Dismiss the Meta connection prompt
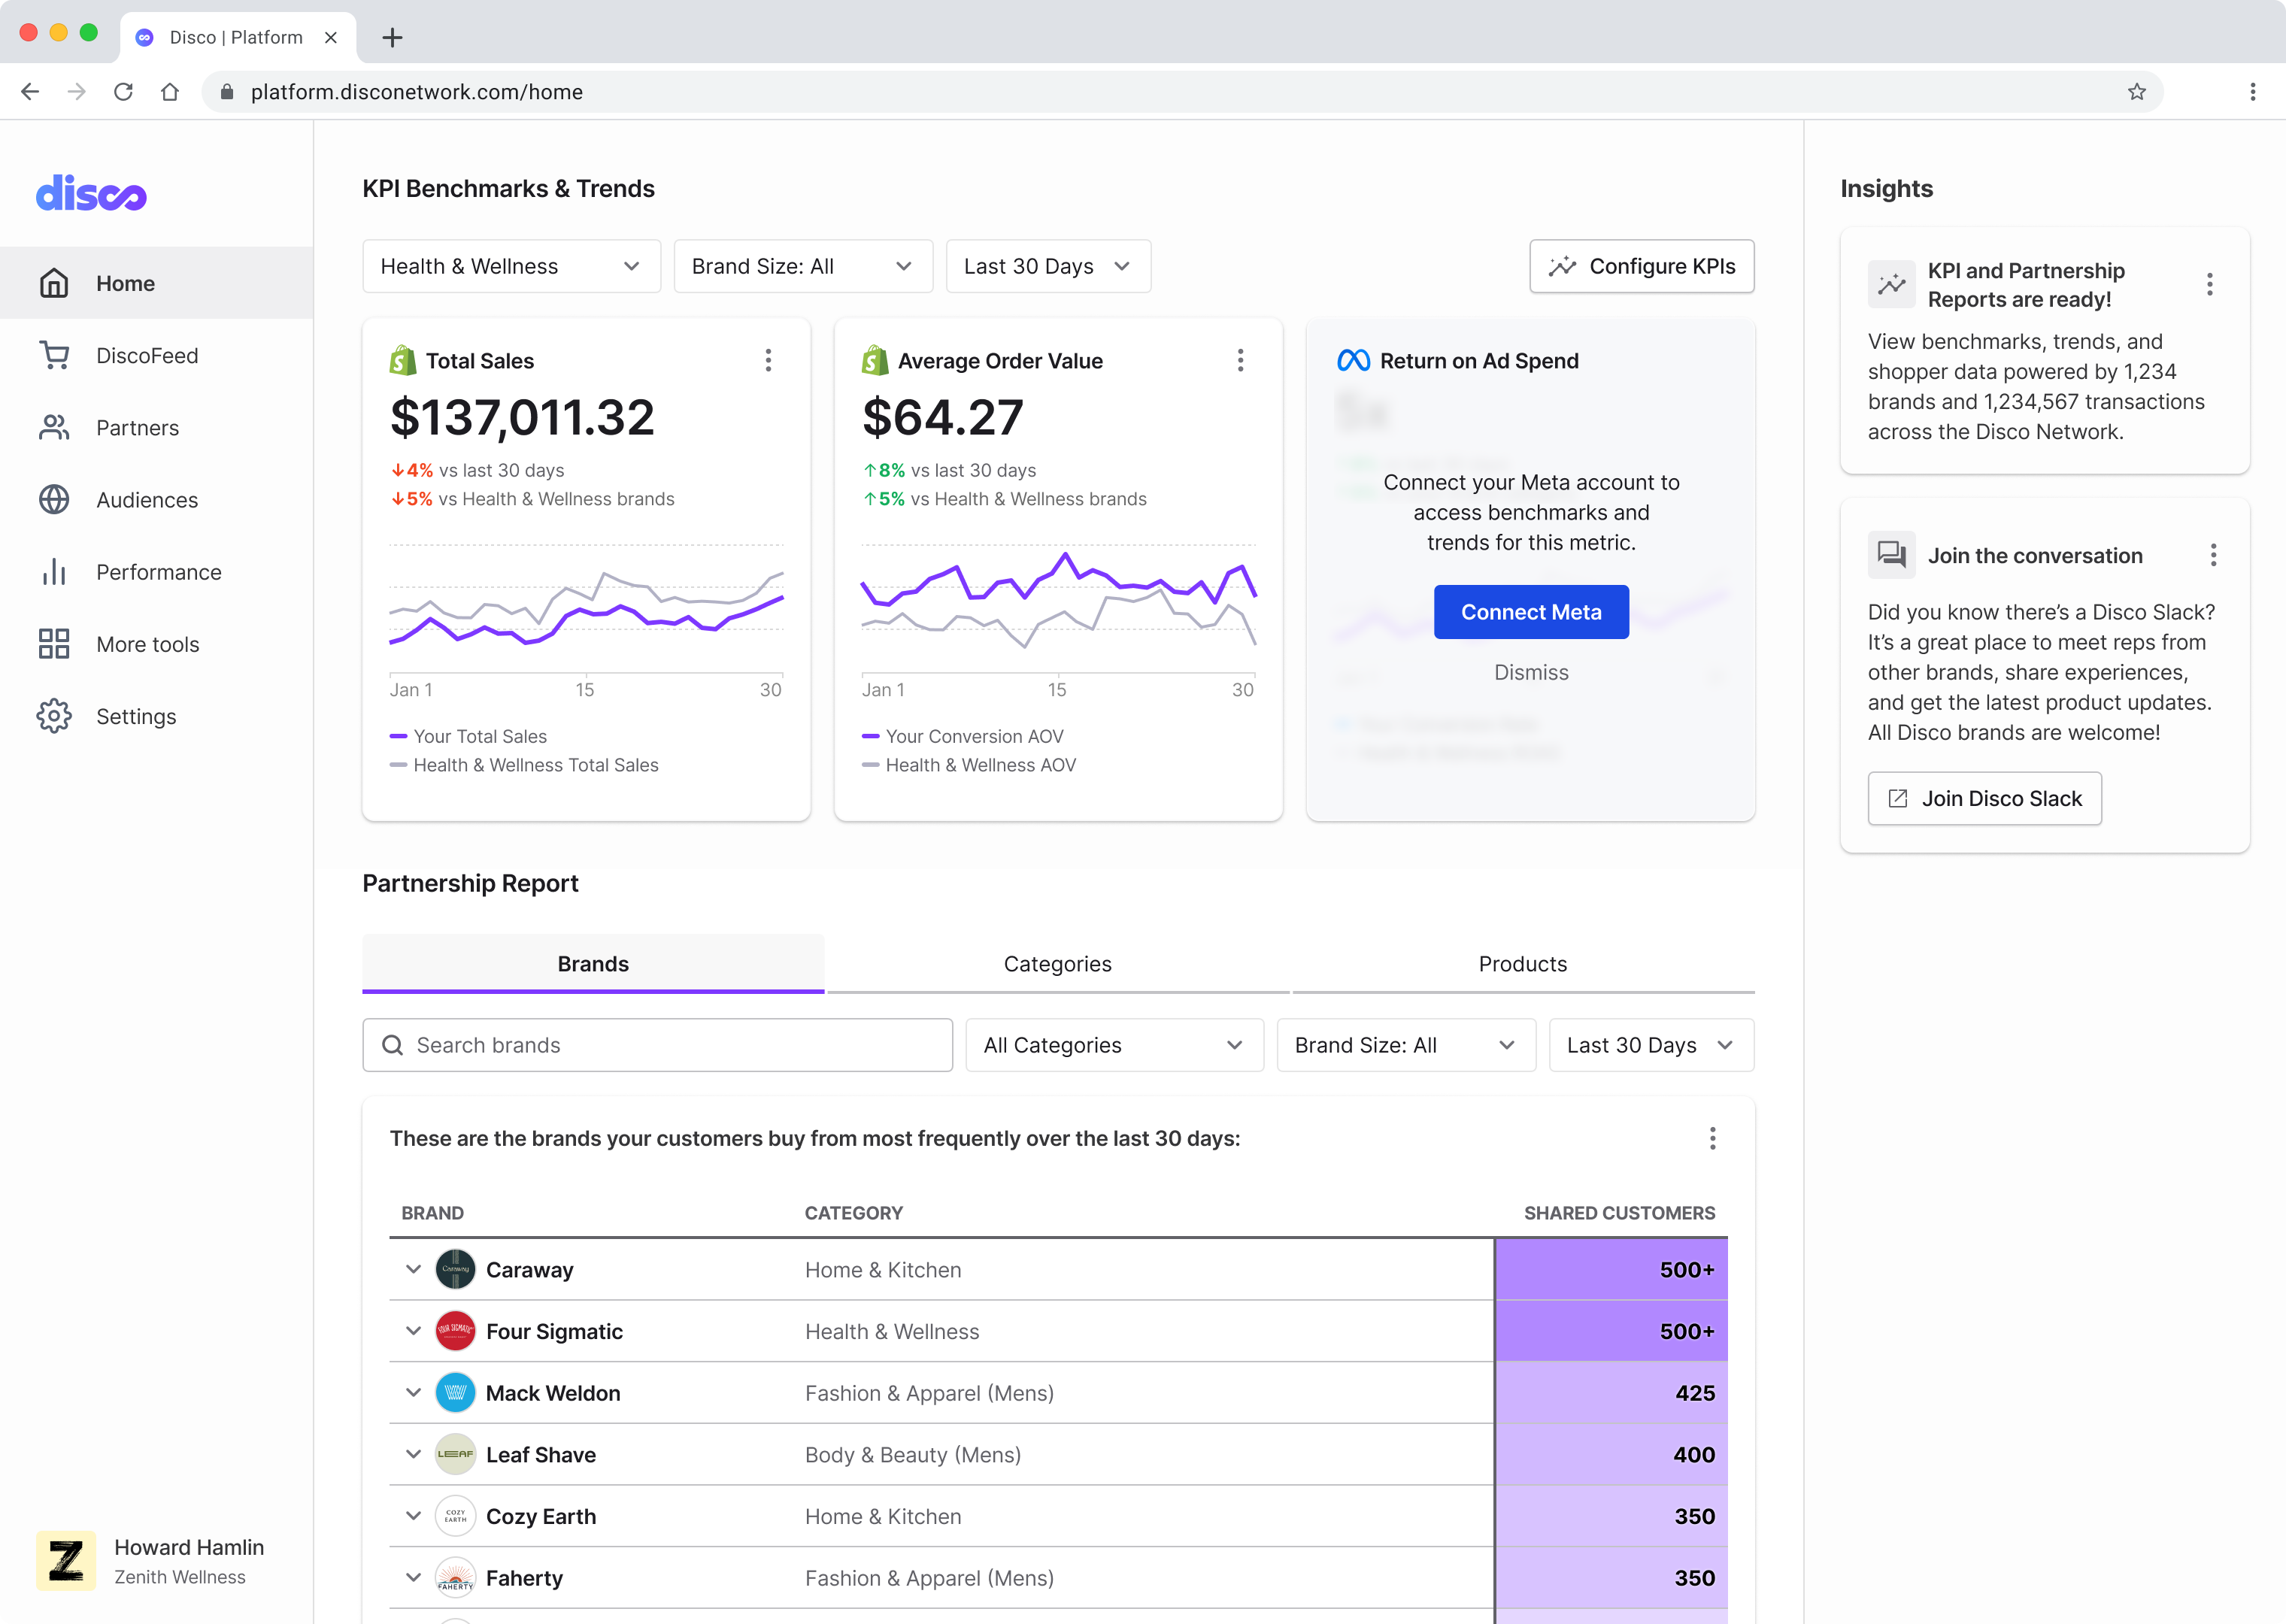This screenshot has width=2286, height=1624. pos(1531,673)
